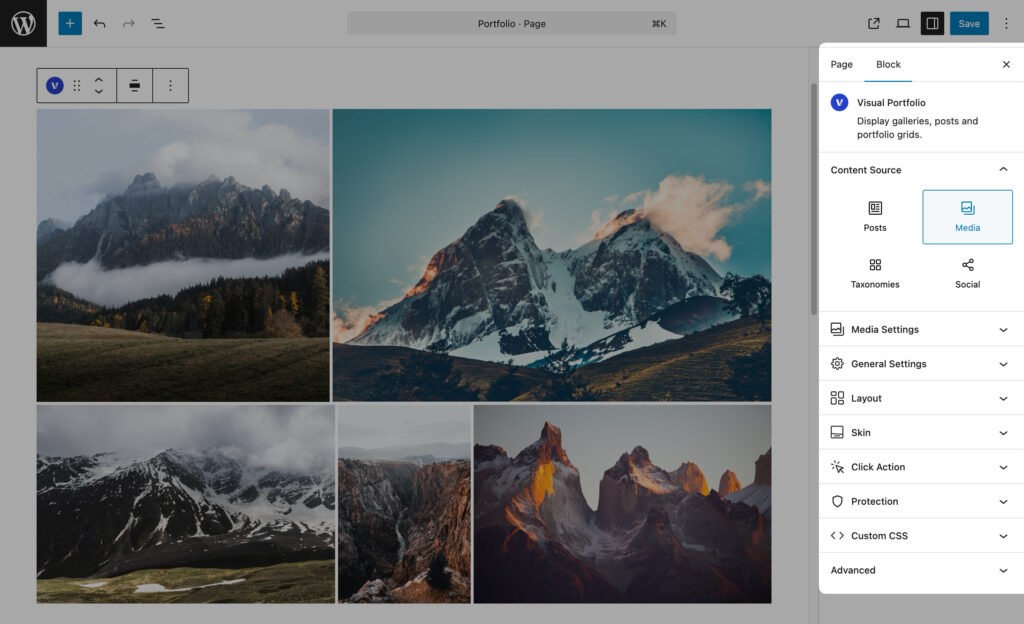Choose Social as content source
Viewport: 1024px width, 624px height.
point(967,273)
